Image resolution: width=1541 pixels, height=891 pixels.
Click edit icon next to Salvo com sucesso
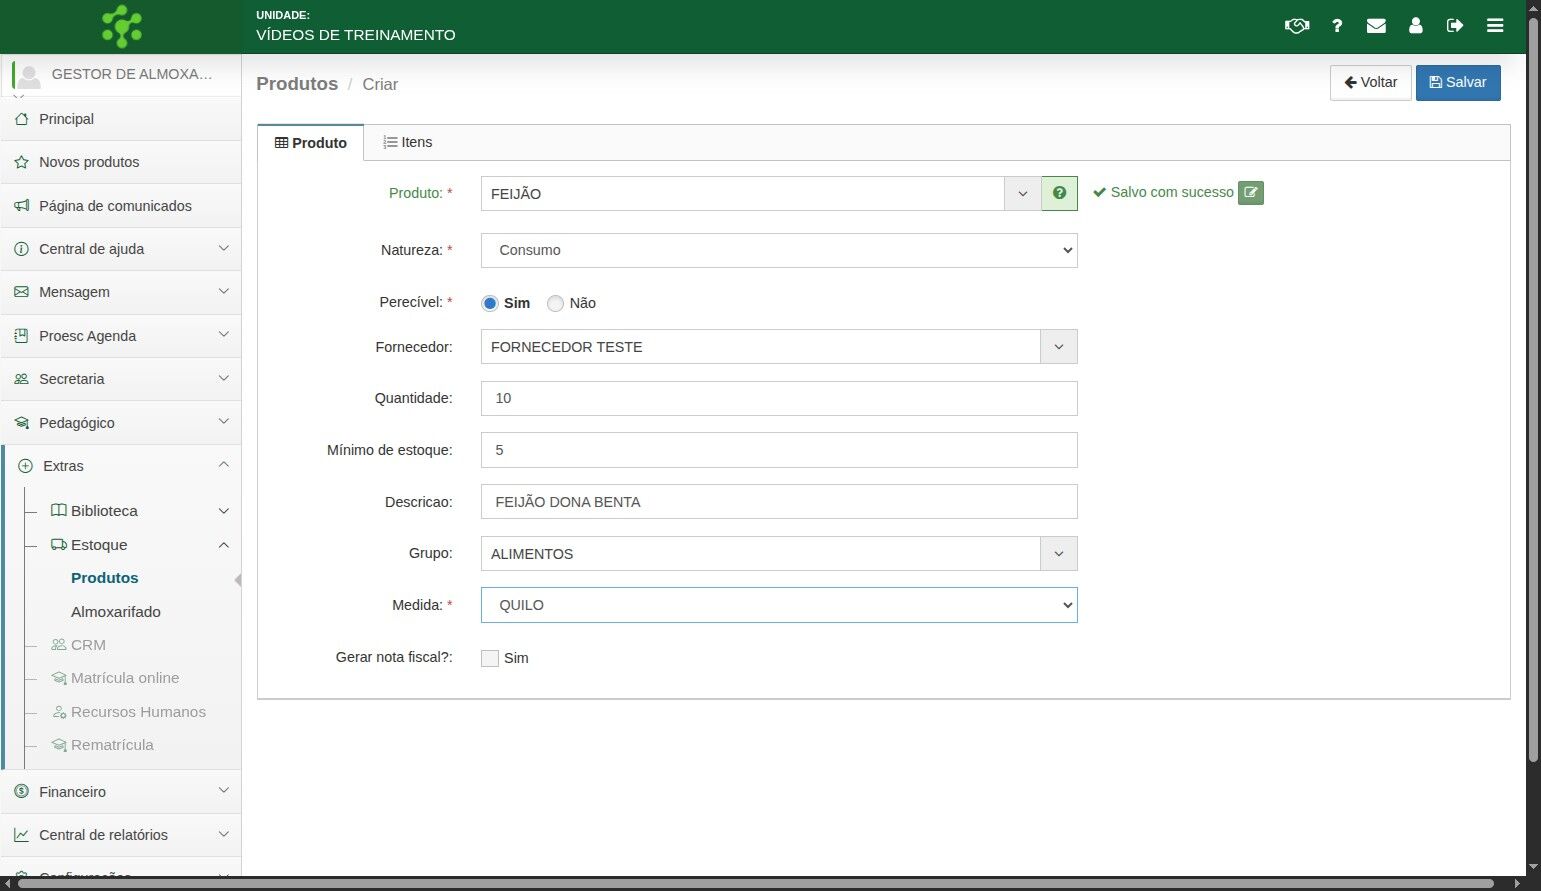[x=1251, y=193]
